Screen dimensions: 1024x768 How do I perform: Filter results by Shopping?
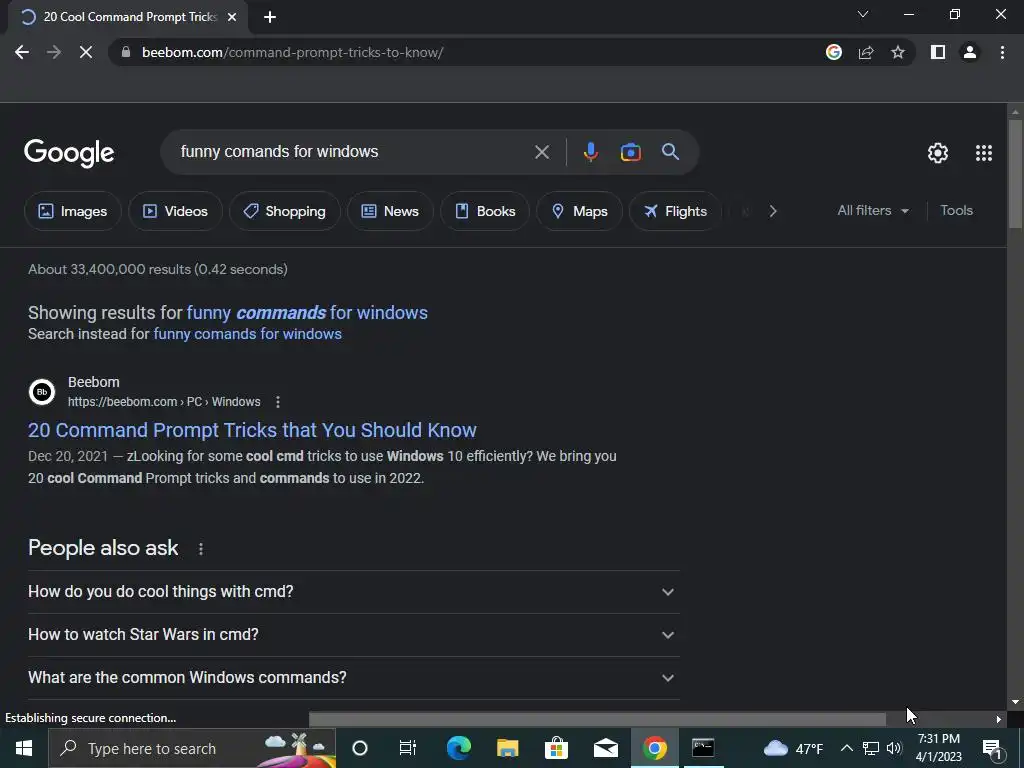[284, 211]
